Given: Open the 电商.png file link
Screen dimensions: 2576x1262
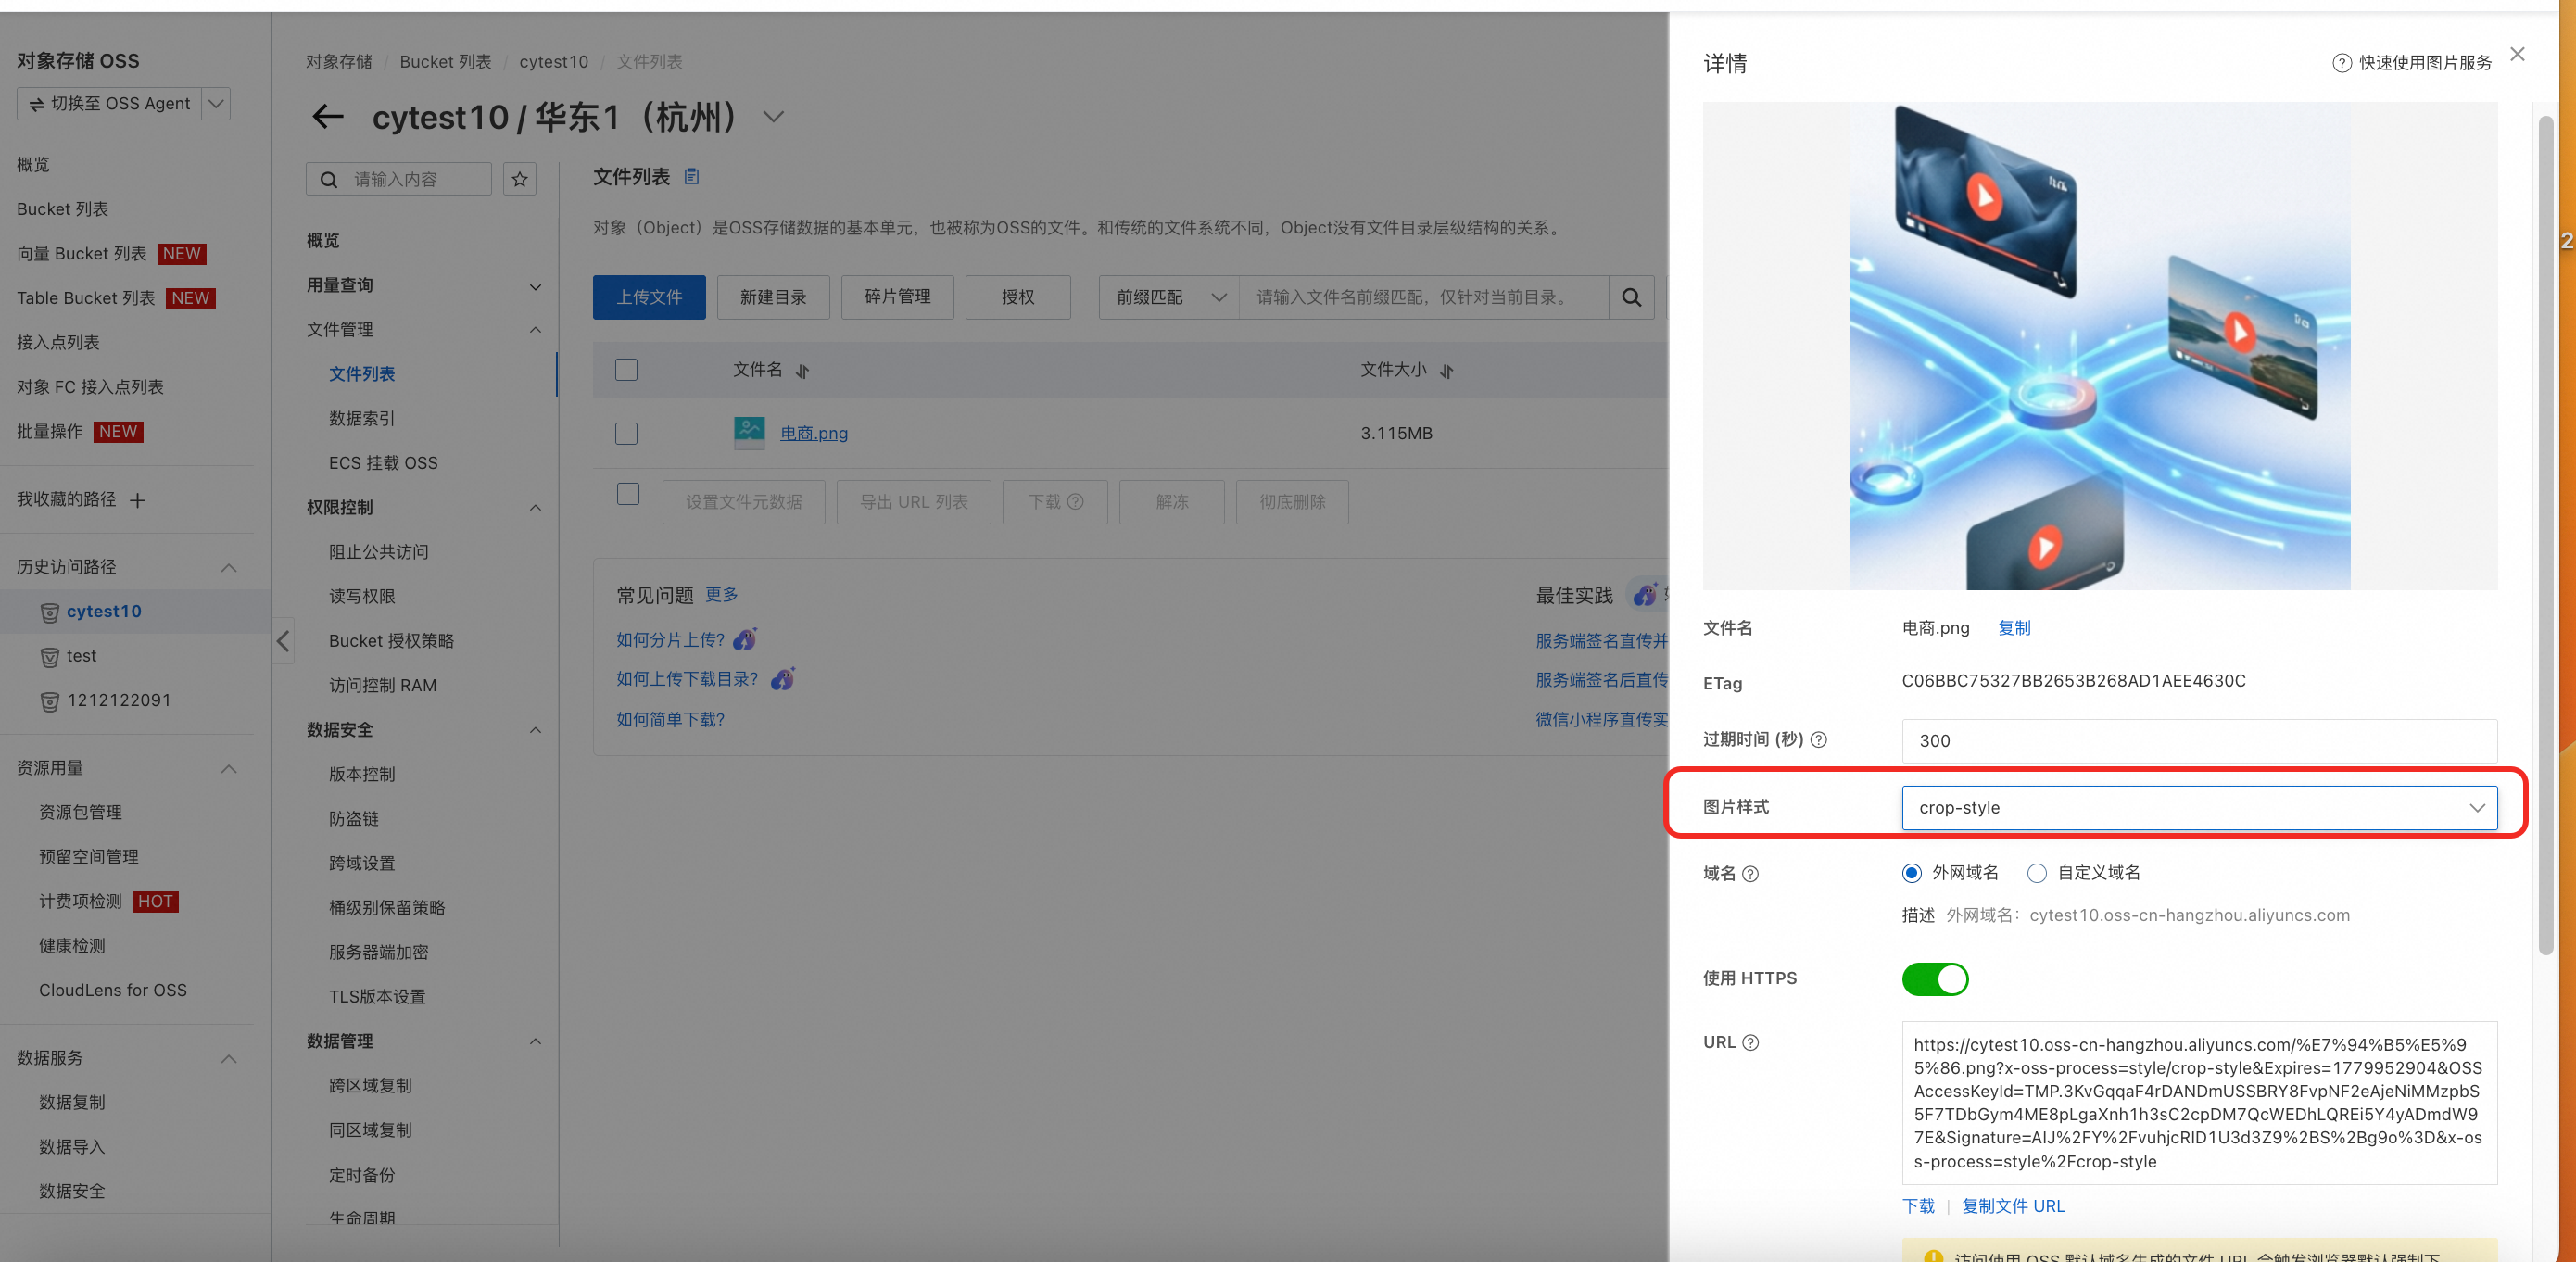Looking at the screenshot, I should (814, 433).
